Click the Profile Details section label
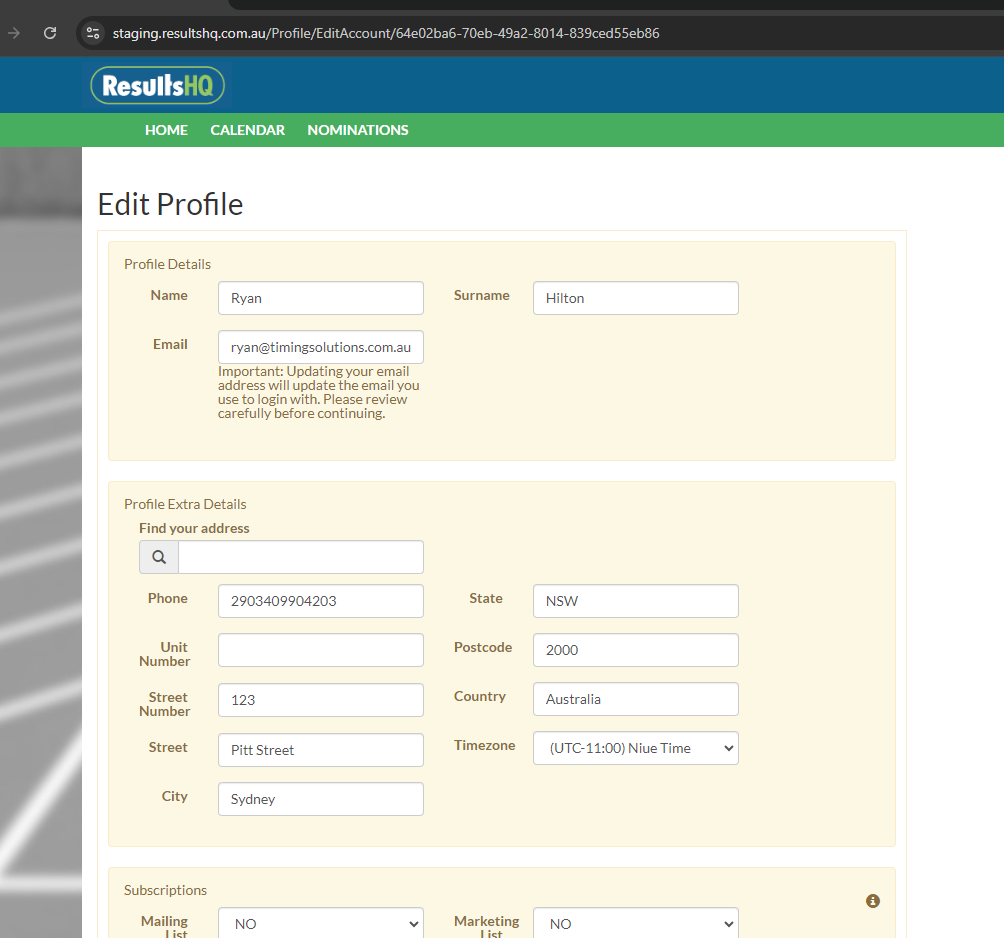1004x938 pixels. click(x=167, y=264)
